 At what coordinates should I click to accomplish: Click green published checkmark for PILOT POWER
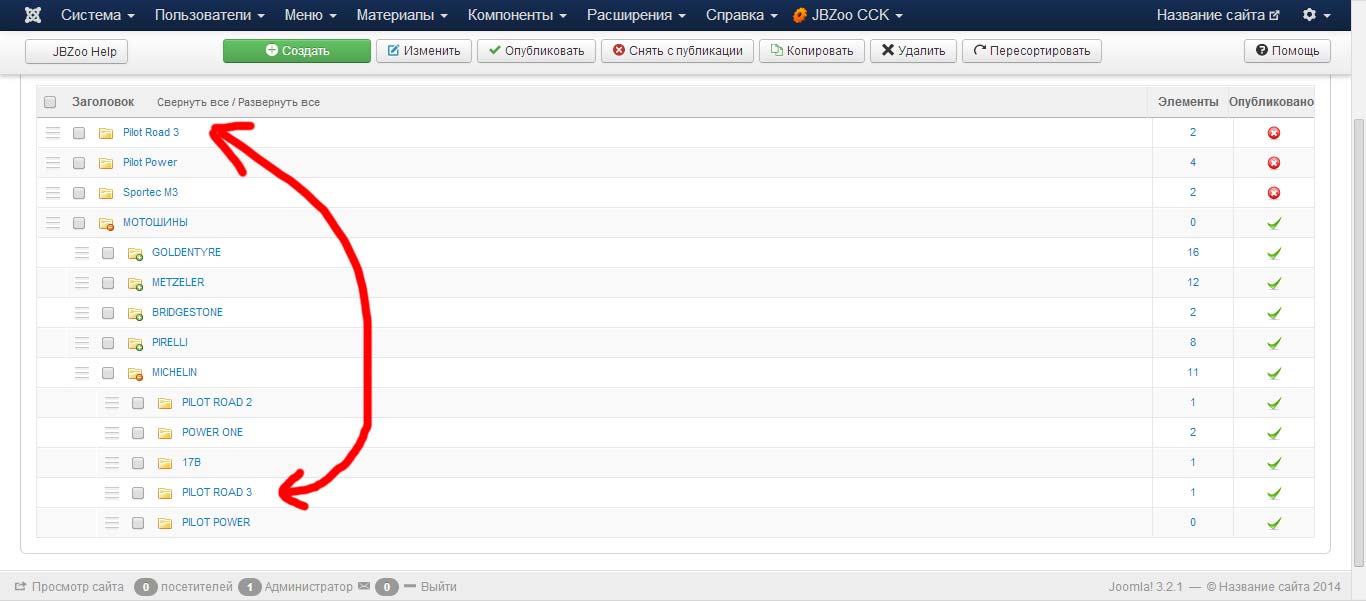click(x=1273, y=523)
